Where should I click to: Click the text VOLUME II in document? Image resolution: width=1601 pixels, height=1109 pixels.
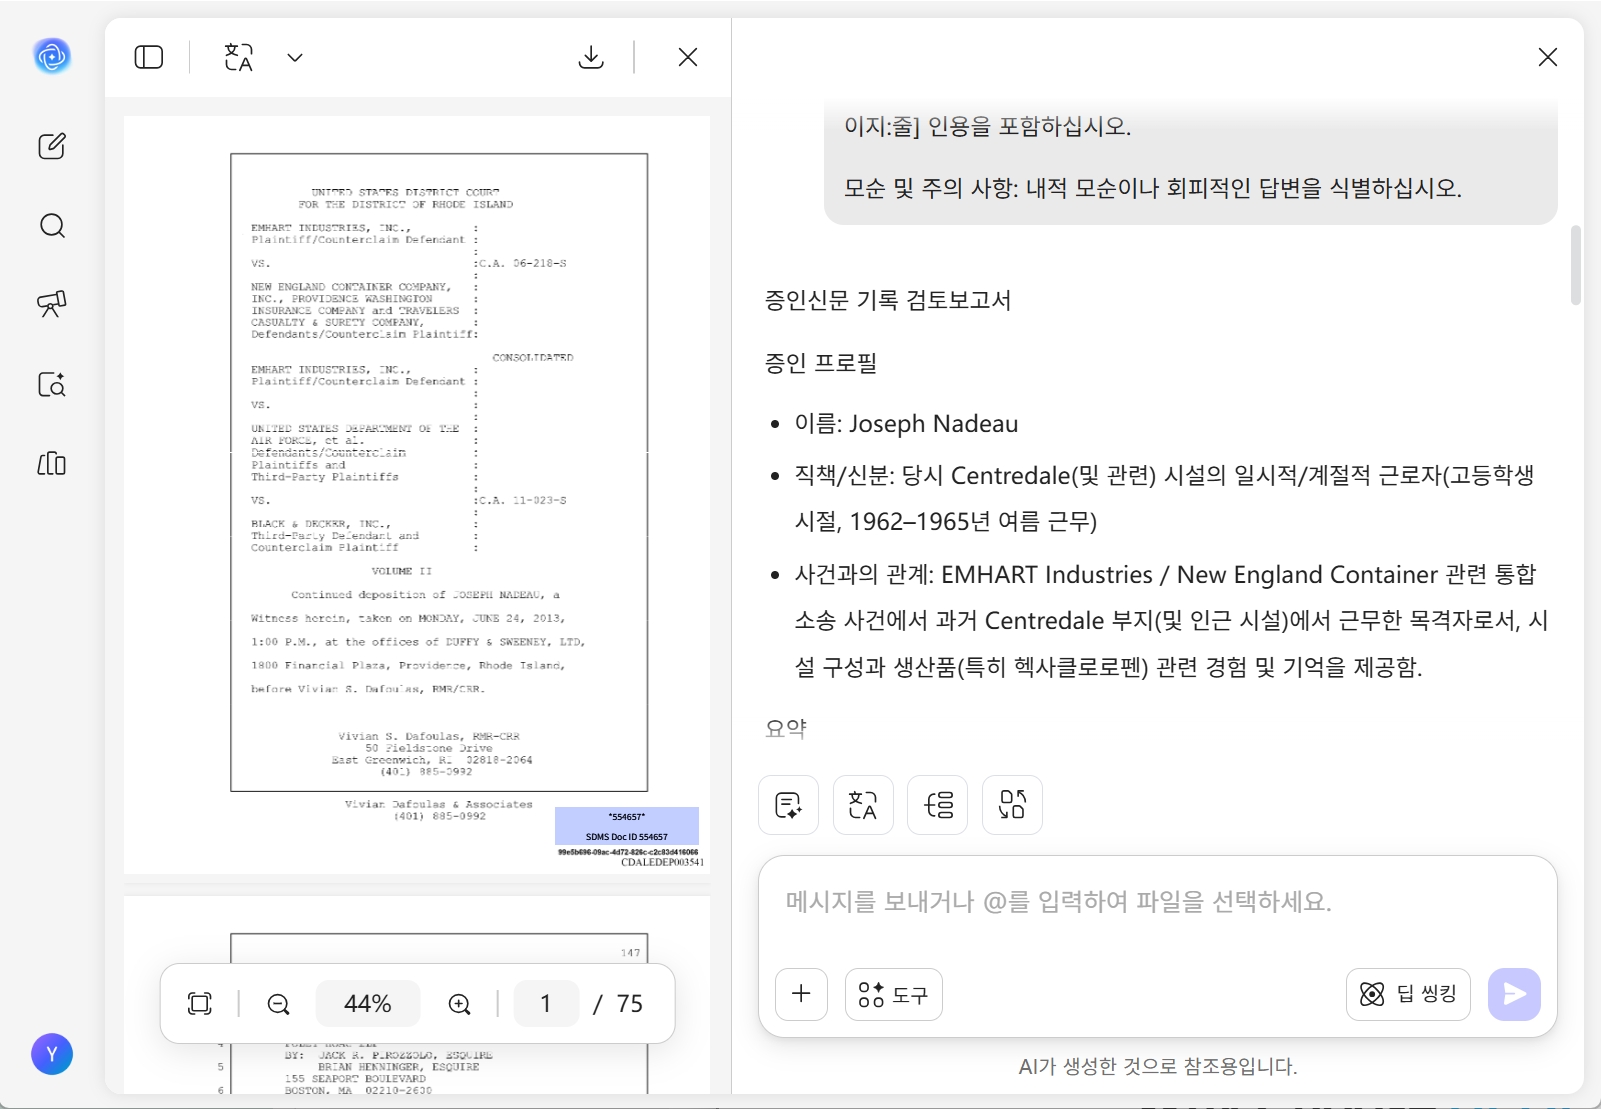pos(401,571)
